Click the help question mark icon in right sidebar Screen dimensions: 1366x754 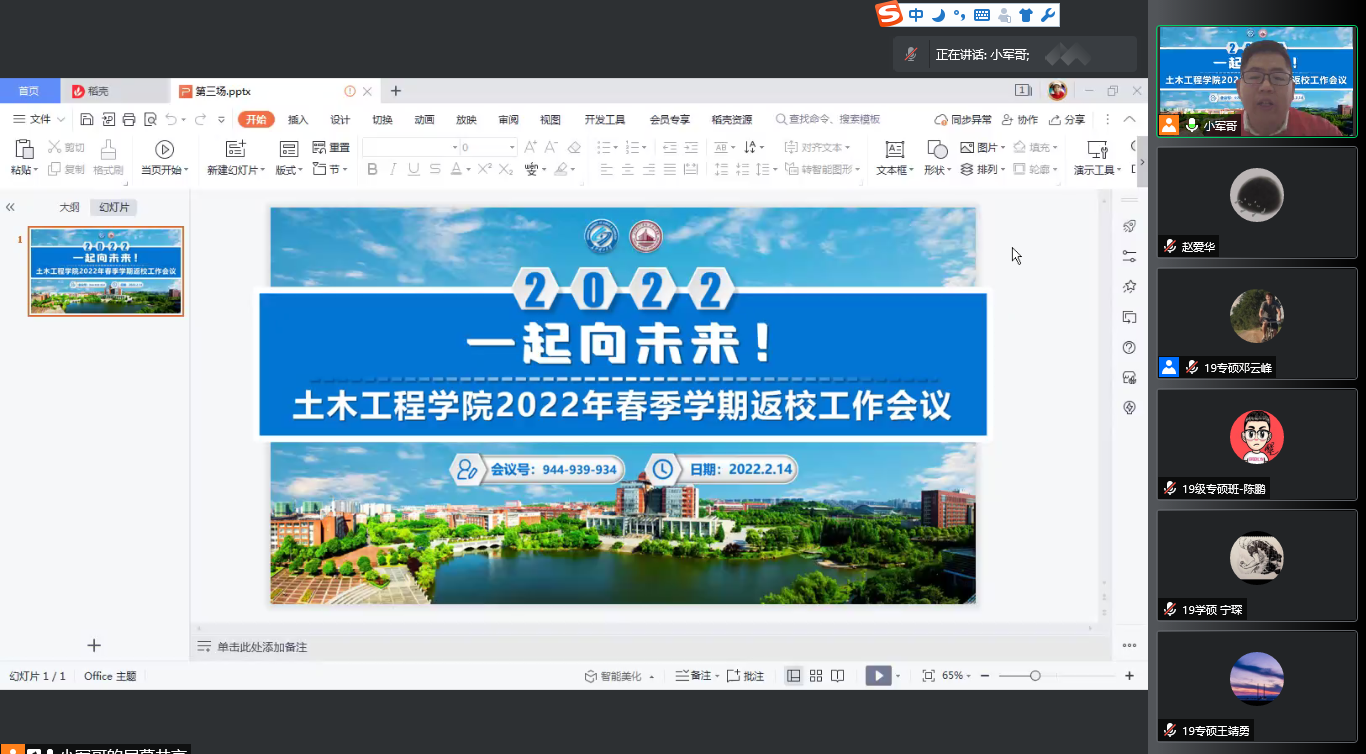click(x=1129, y=347)
